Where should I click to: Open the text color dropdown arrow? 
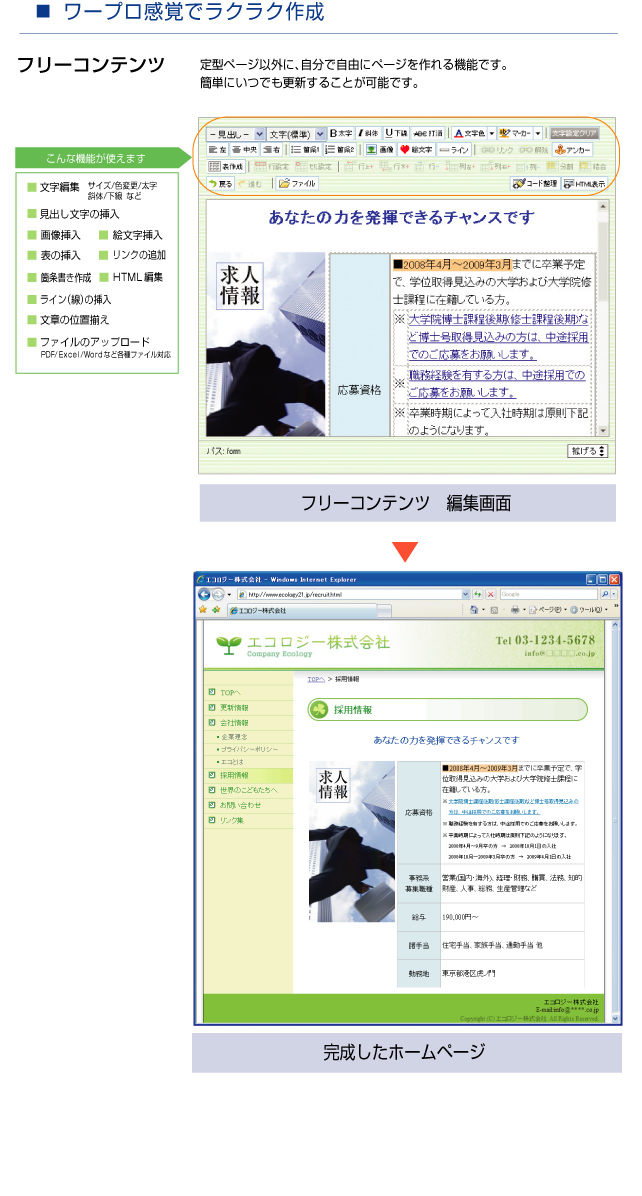492,132
